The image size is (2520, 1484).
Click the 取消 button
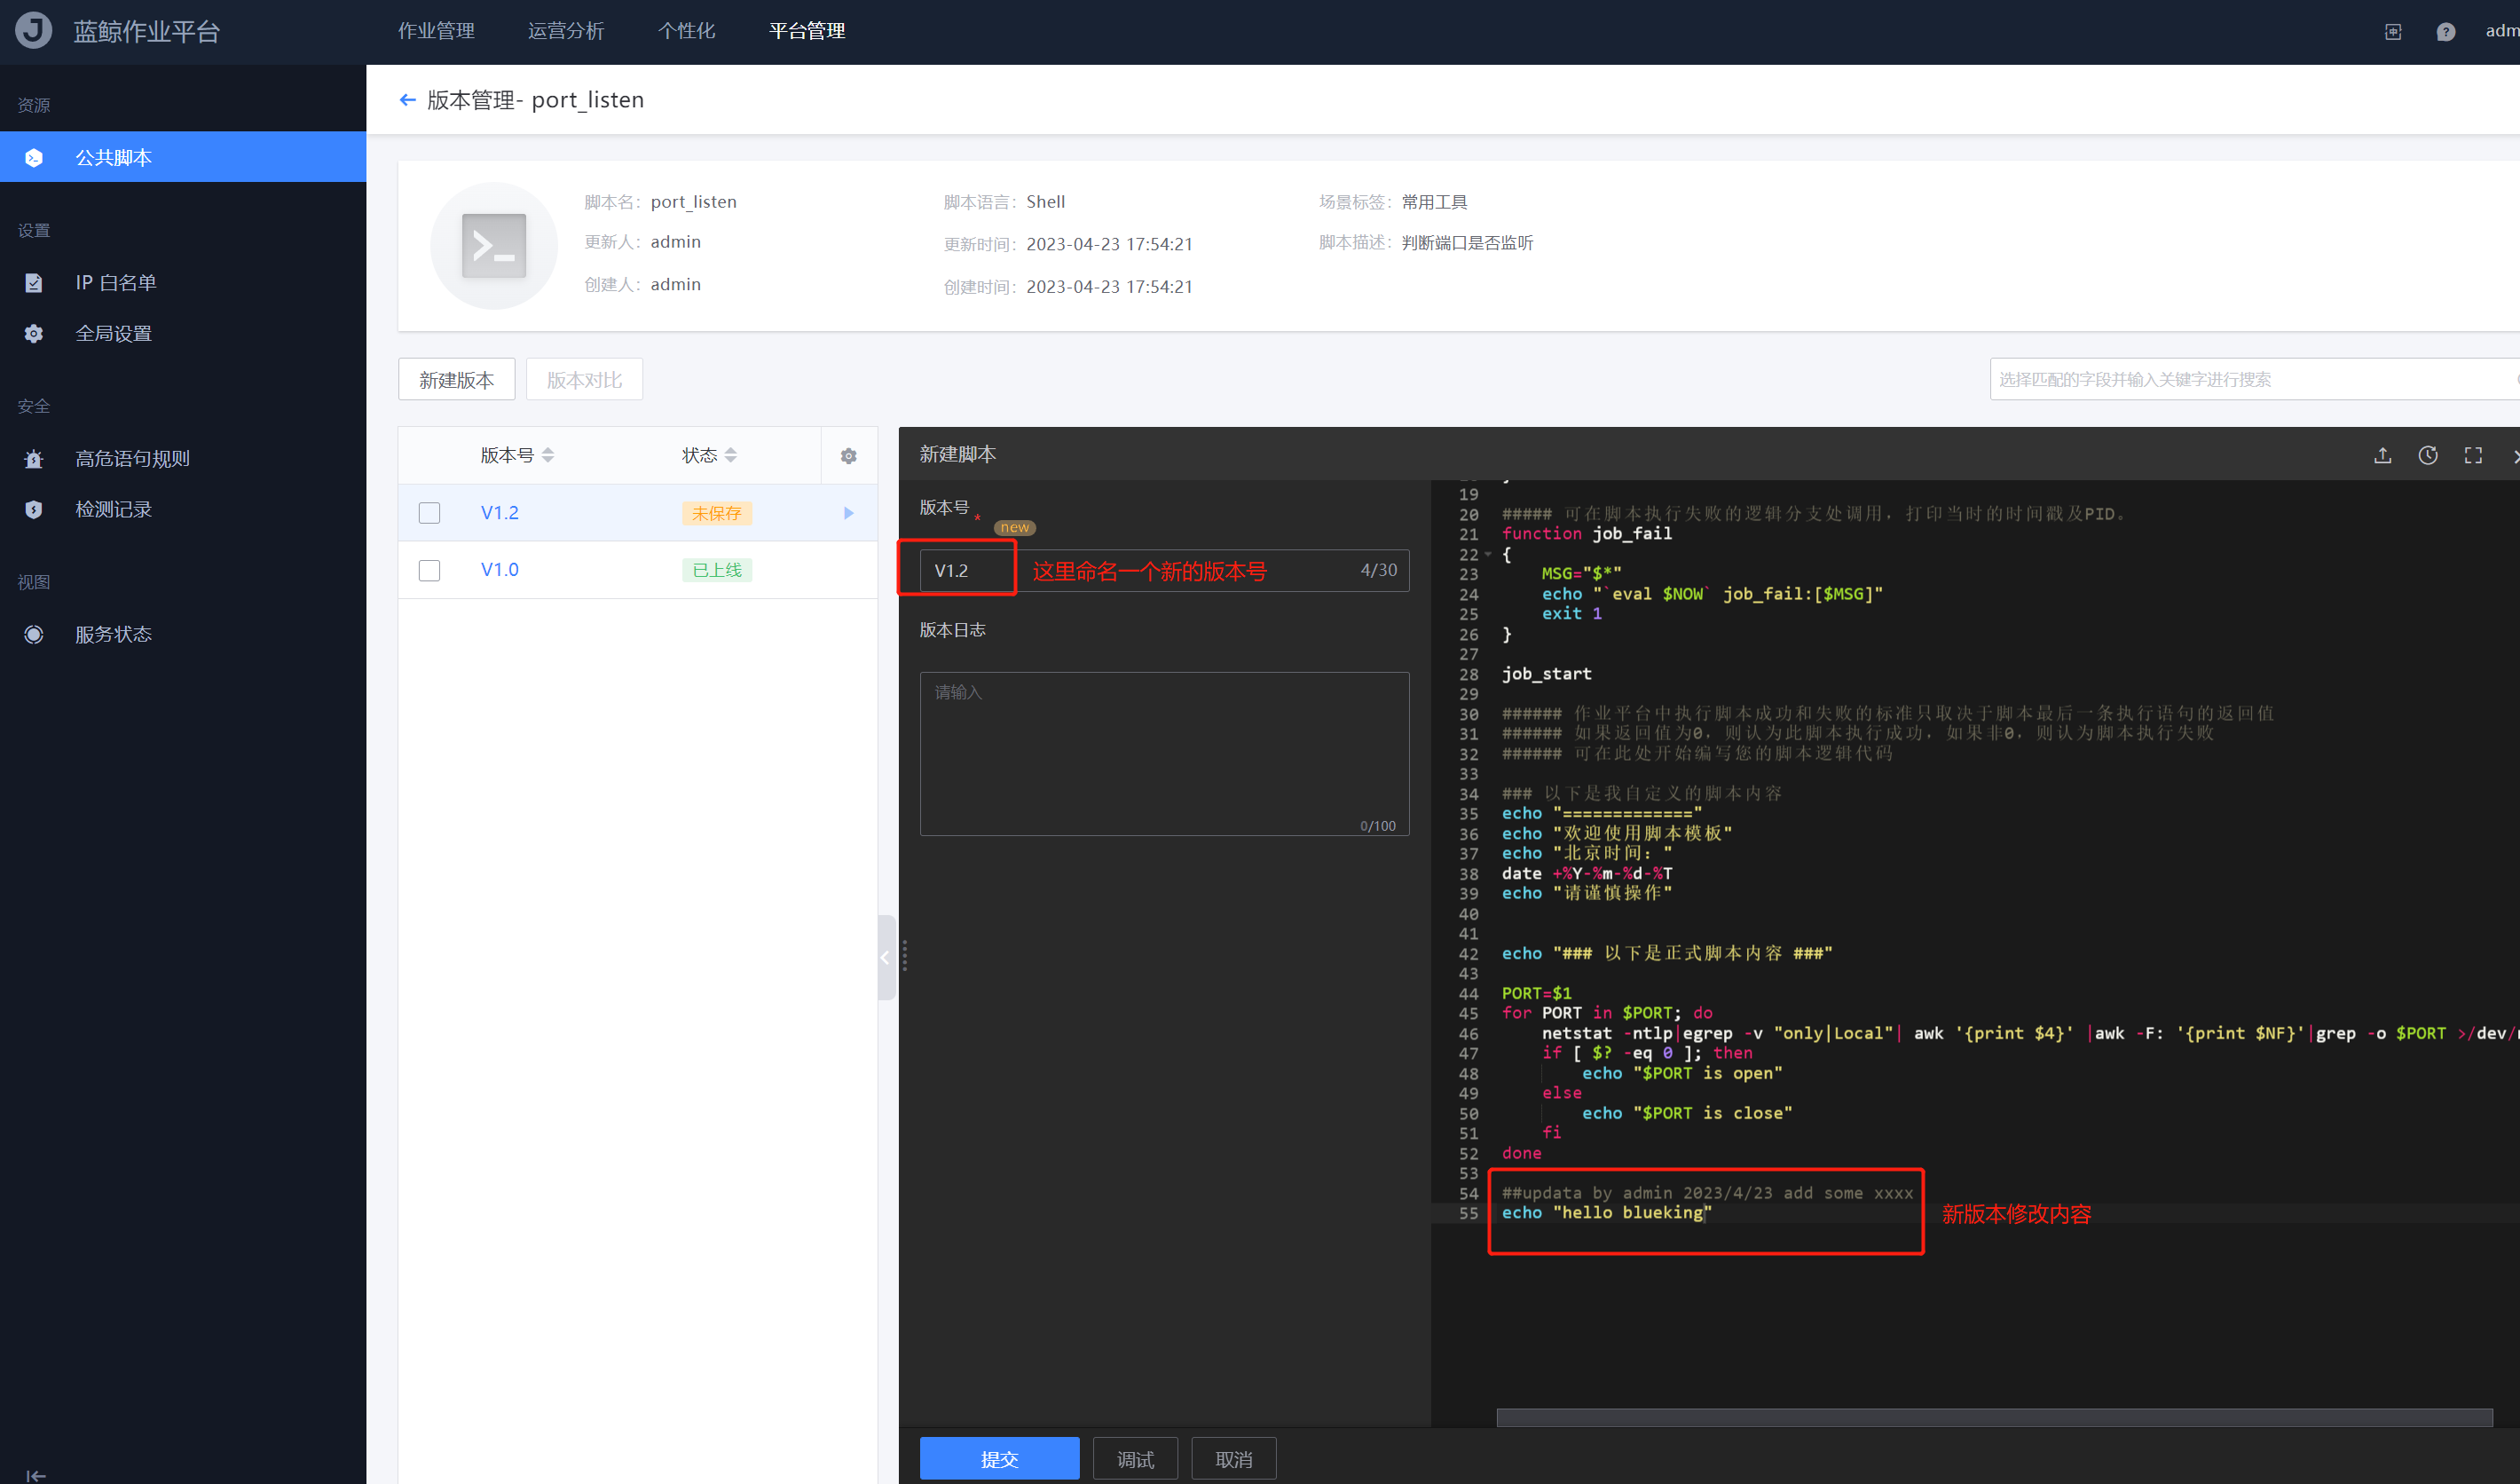point(1234,1459)
